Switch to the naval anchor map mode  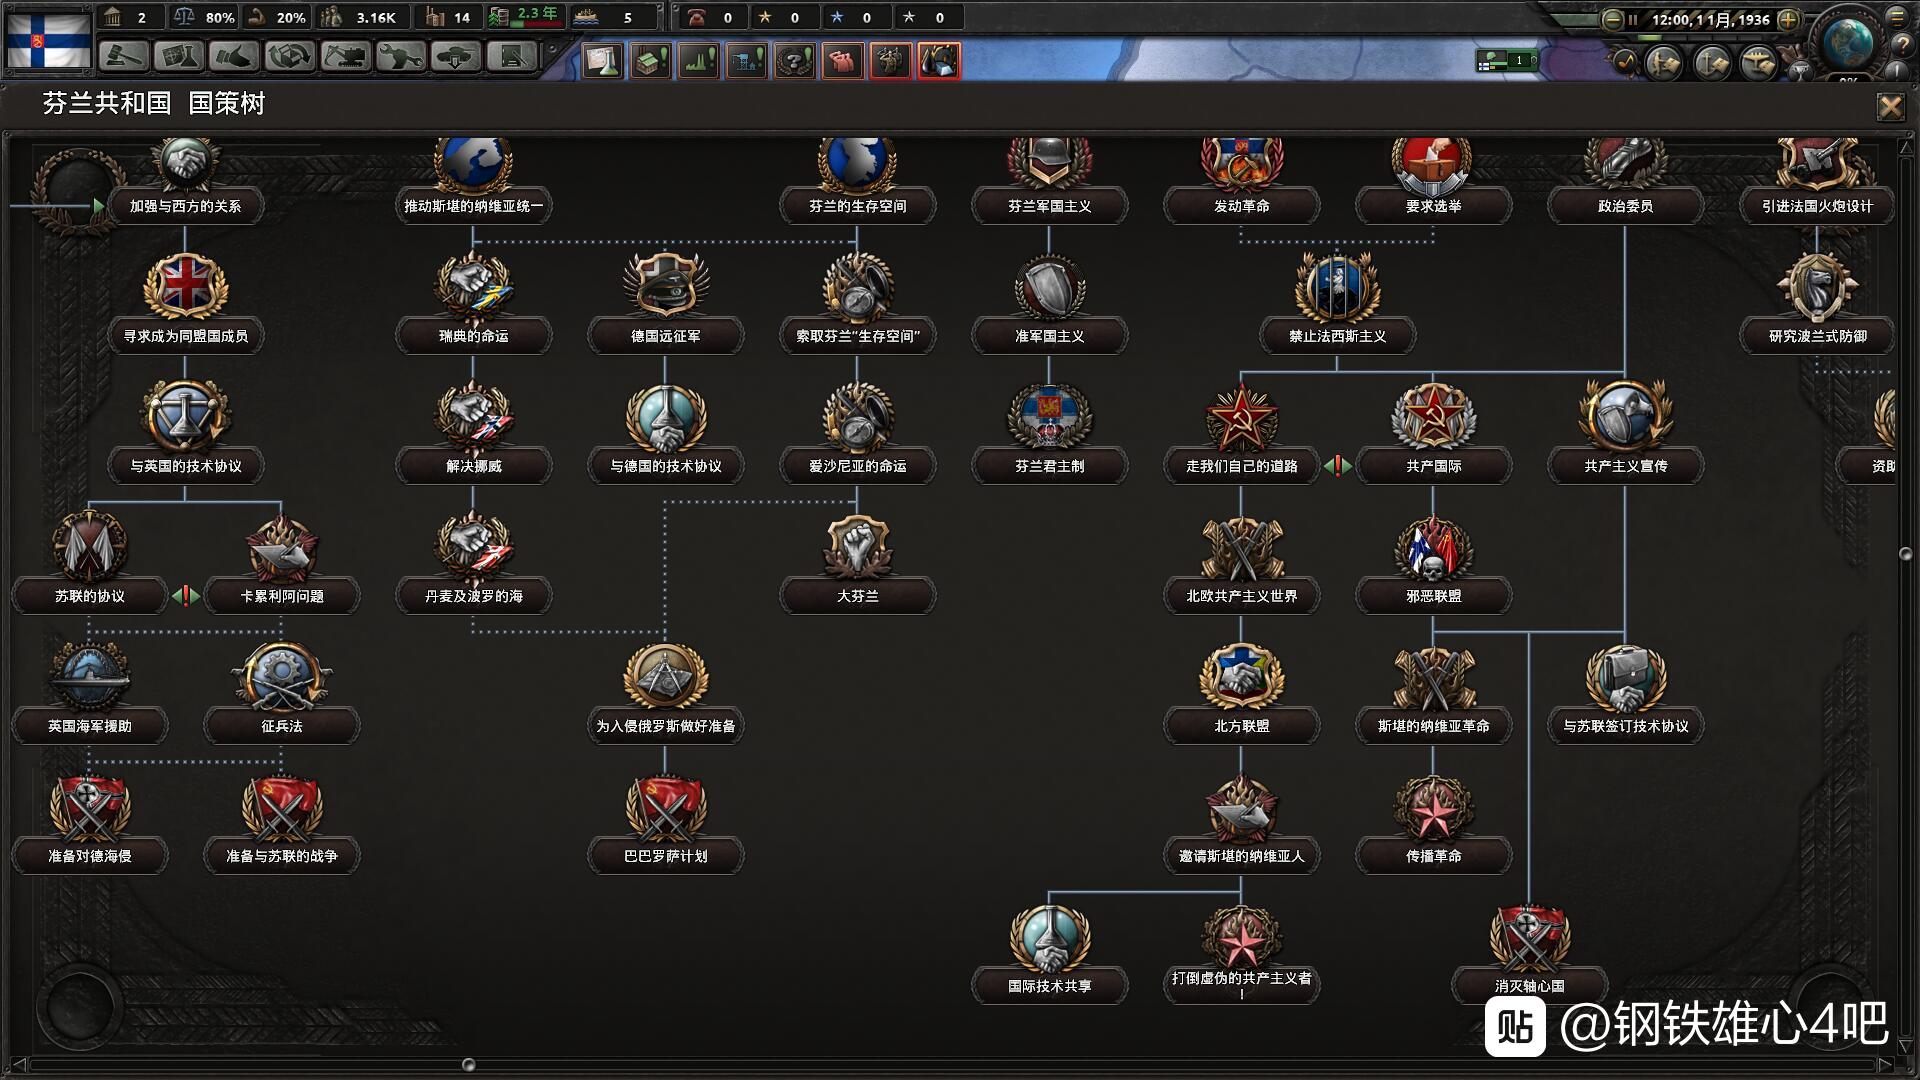pos(1712,63)
